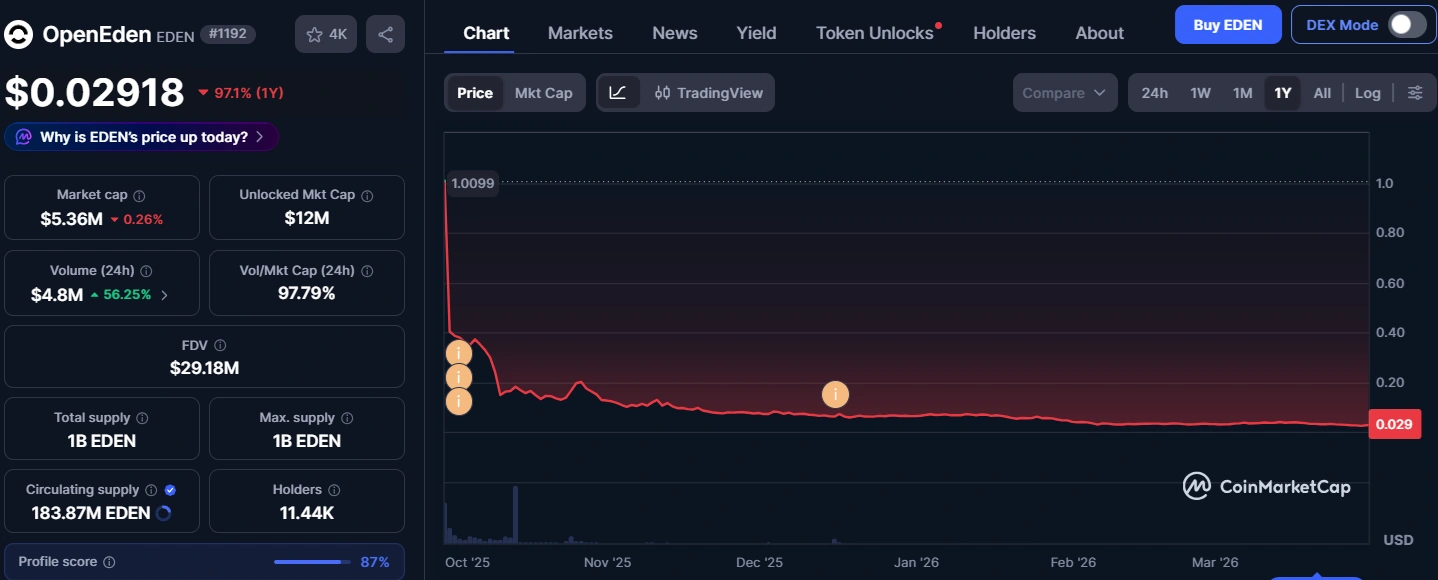Open info tooltip next to Market cap
1438x580 pixels.
point(137,194)
